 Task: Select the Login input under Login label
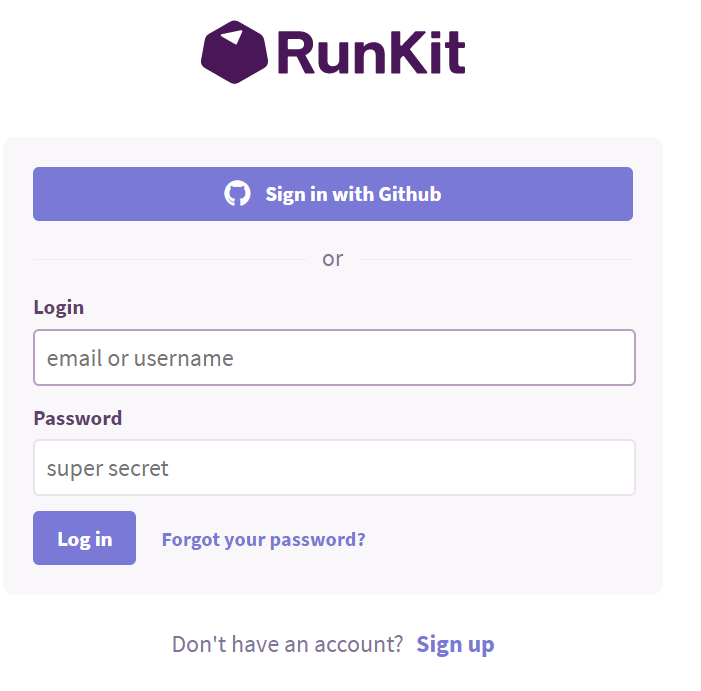click(334, 358)
